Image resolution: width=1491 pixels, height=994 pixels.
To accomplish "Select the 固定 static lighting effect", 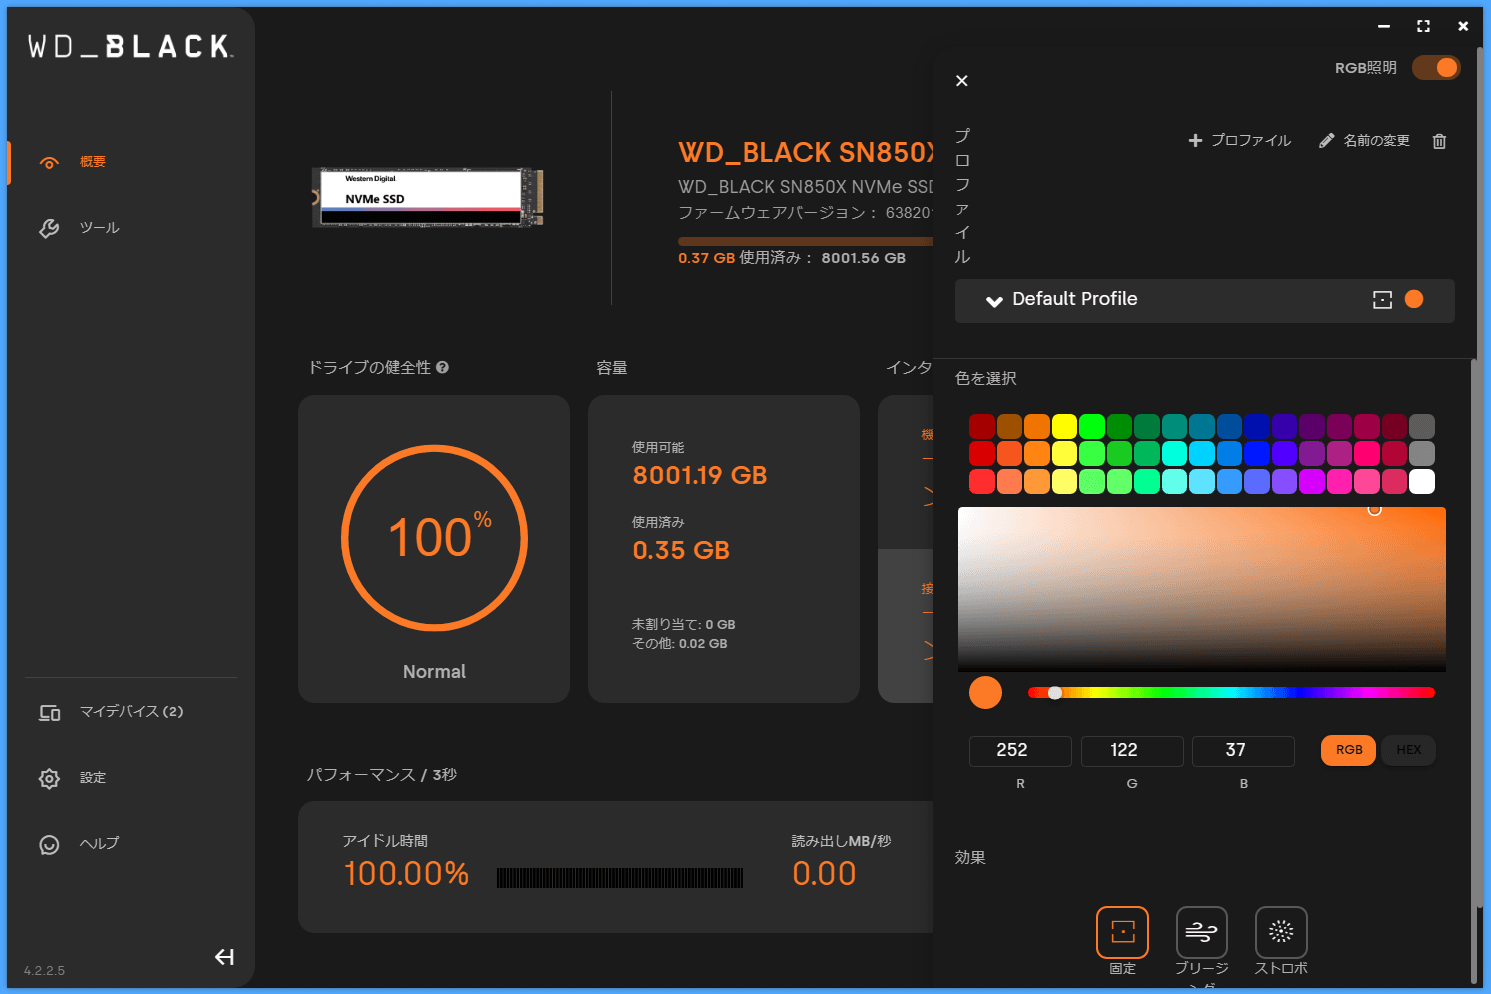I will pyautogui.click(x=1122, y=932).
